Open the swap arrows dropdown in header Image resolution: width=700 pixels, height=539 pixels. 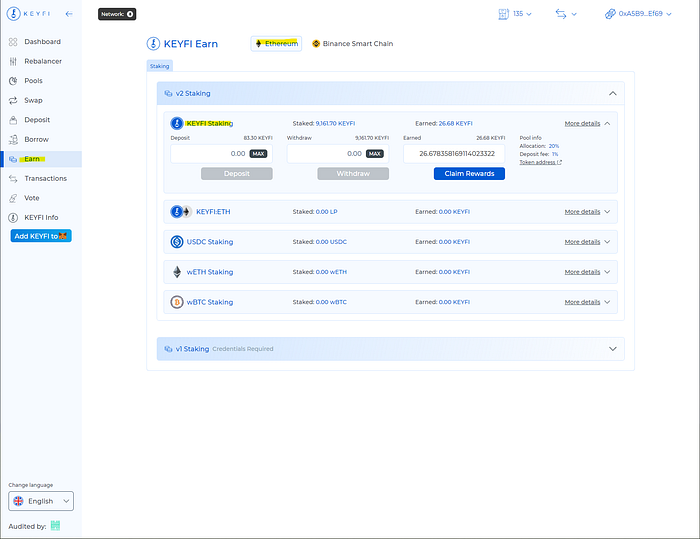click(x=566, y=14)
